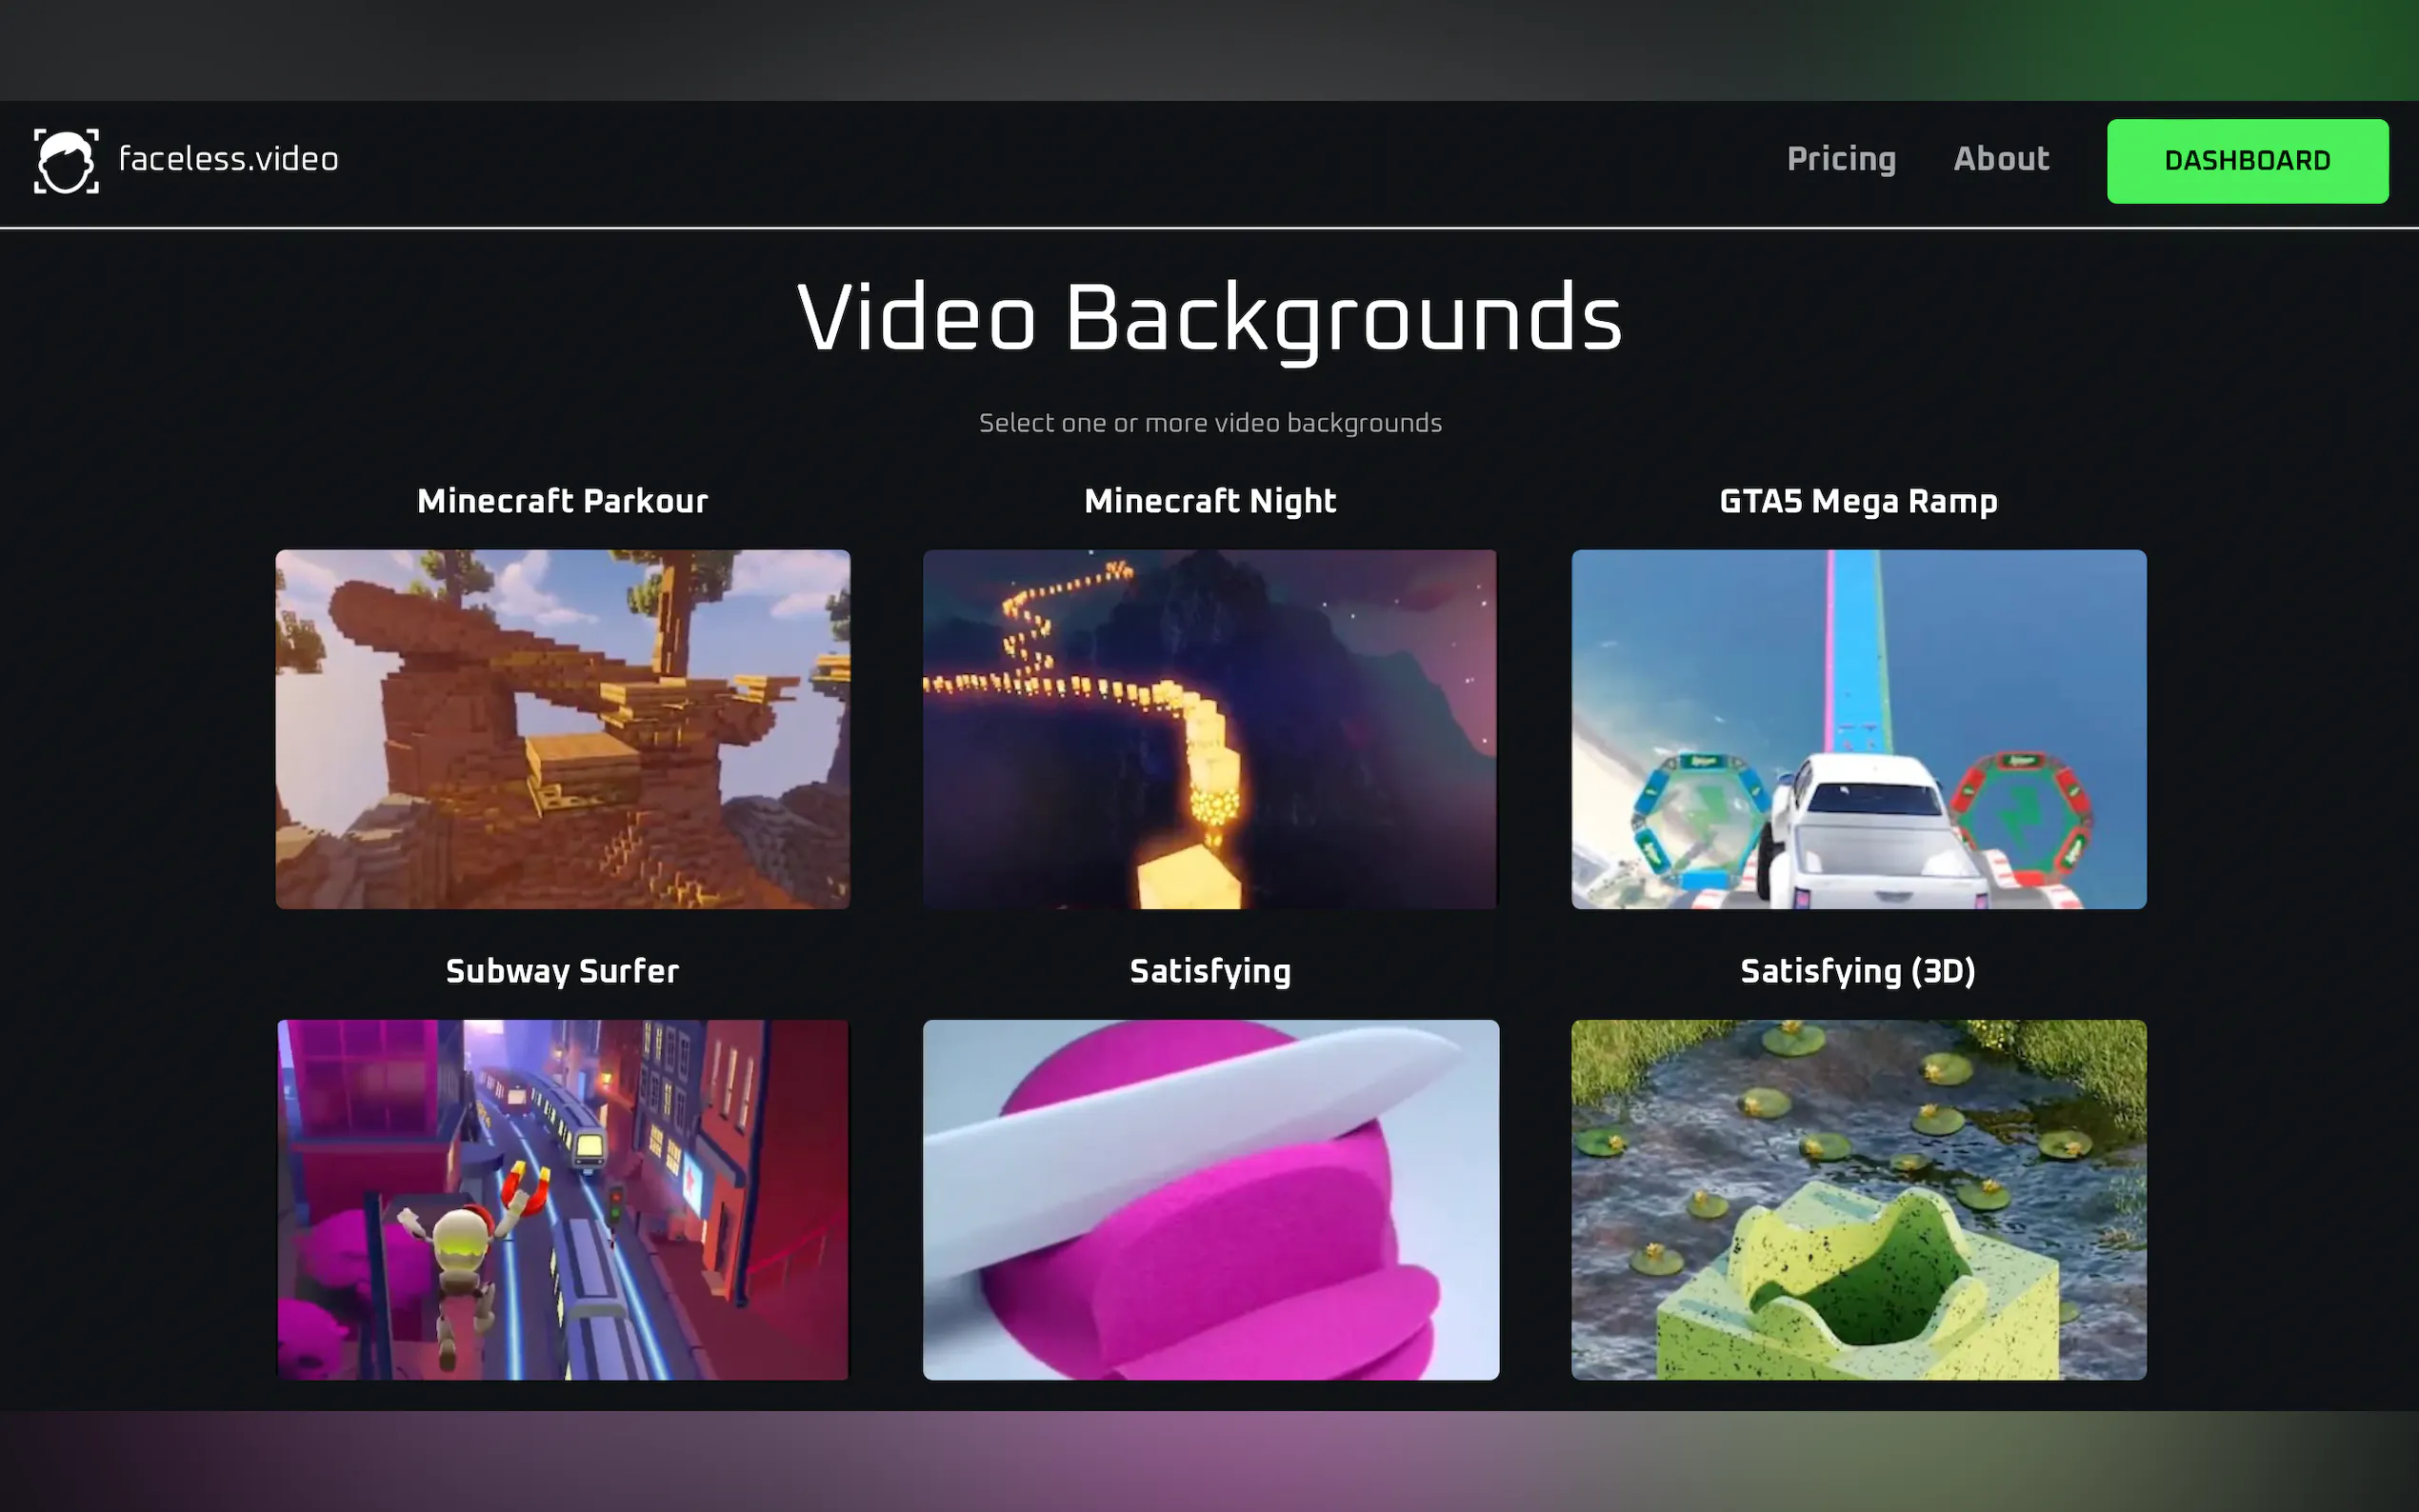Click the 'Select one or more video backgrounds' text
The height and width of the screenshot is (1512, 2419).
tap(1210, 423)
